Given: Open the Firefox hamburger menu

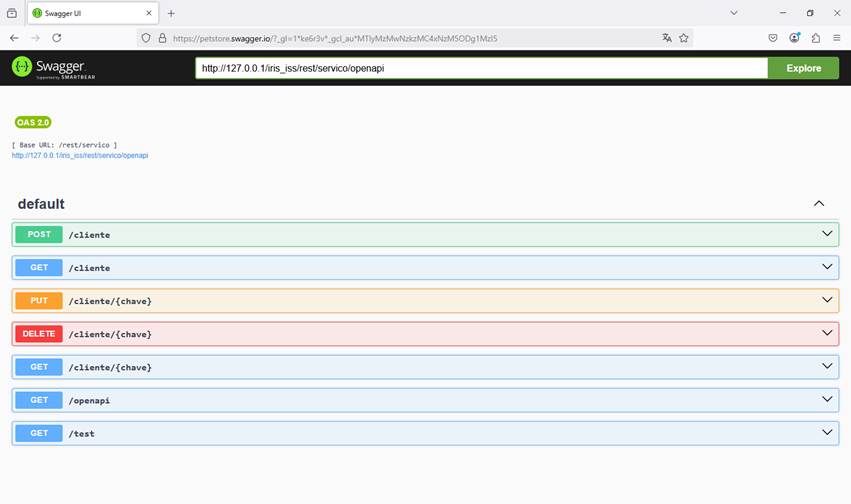Looking at the screenshot, I should click(x=837, y=38).
